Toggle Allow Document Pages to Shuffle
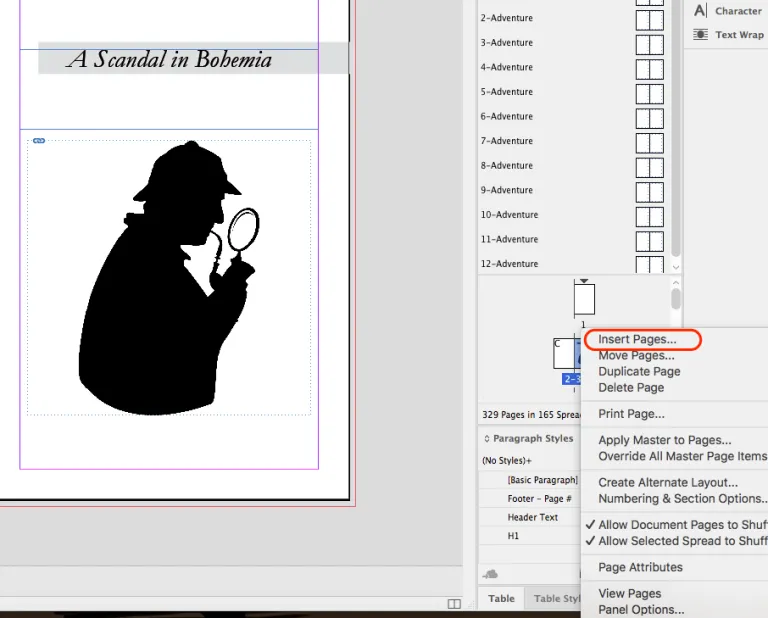768x618 pixels. (x=676, y=524)
